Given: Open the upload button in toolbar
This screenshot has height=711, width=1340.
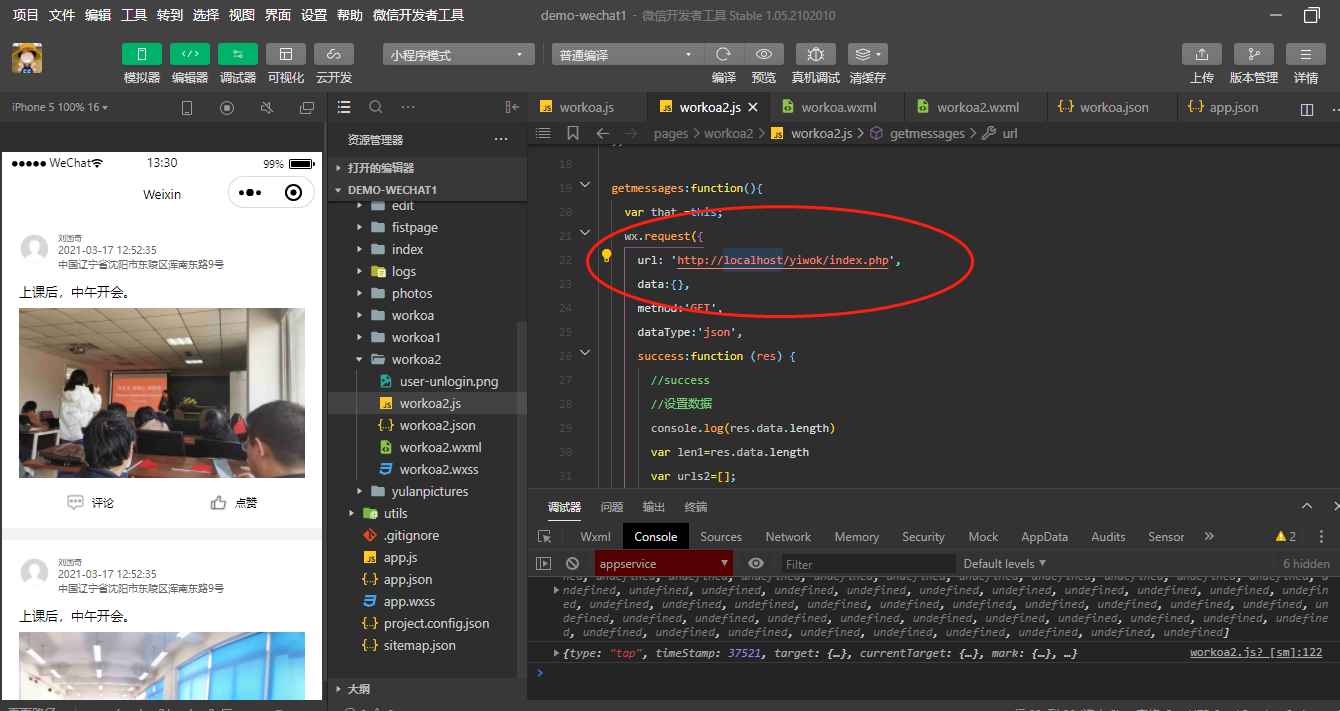Looking at the screenshot, I should (x=1202, y=54).
